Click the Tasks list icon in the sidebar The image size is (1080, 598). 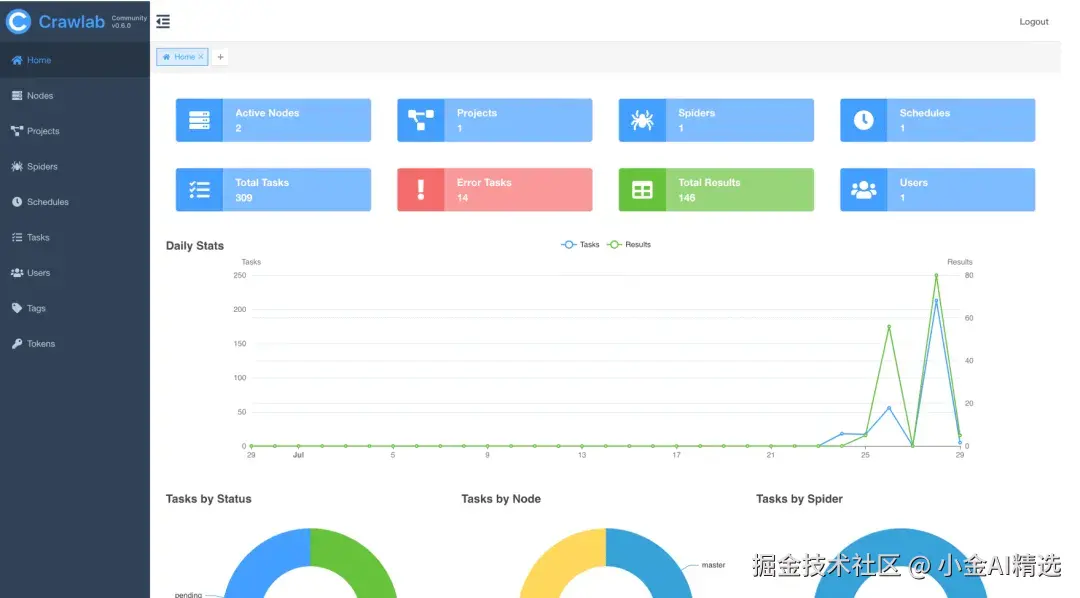(17, 237)
